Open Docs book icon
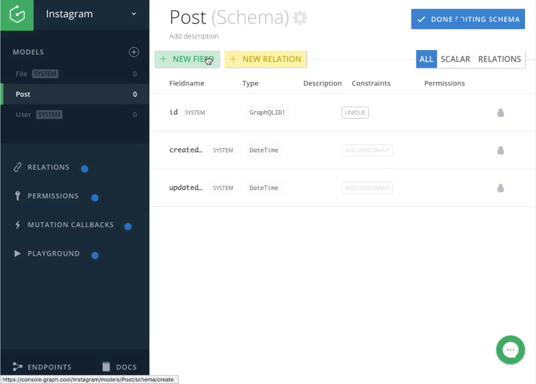The height and width of the screenshot is (384, 536). [106, 367]
